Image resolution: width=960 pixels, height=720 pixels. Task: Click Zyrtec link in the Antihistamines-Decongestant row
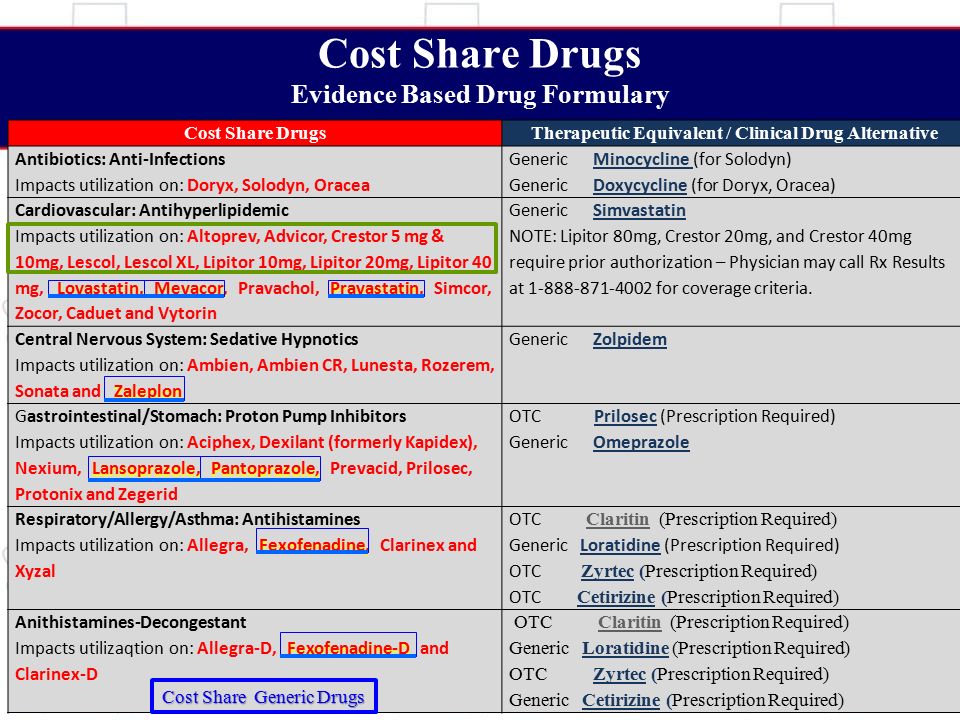(x=620, y=675)
